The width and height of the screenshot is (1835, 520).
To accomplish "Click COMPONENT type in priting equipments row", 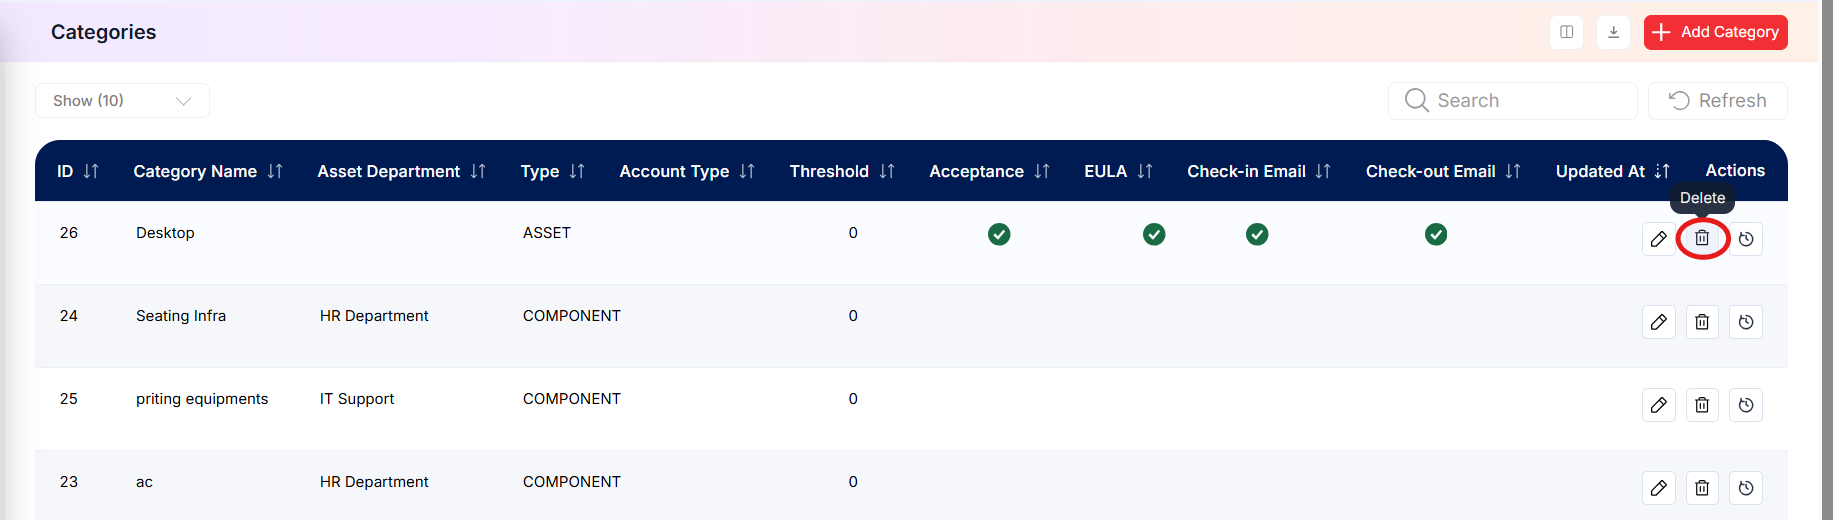I will (572, 399).
